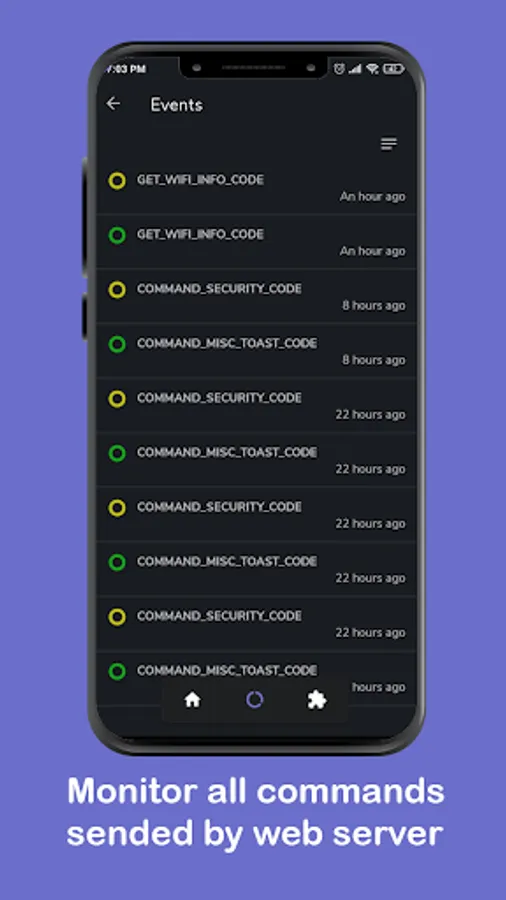Select the circular events tab icon
The height and width of the screenshot is (900, 506).
(254, 699)
